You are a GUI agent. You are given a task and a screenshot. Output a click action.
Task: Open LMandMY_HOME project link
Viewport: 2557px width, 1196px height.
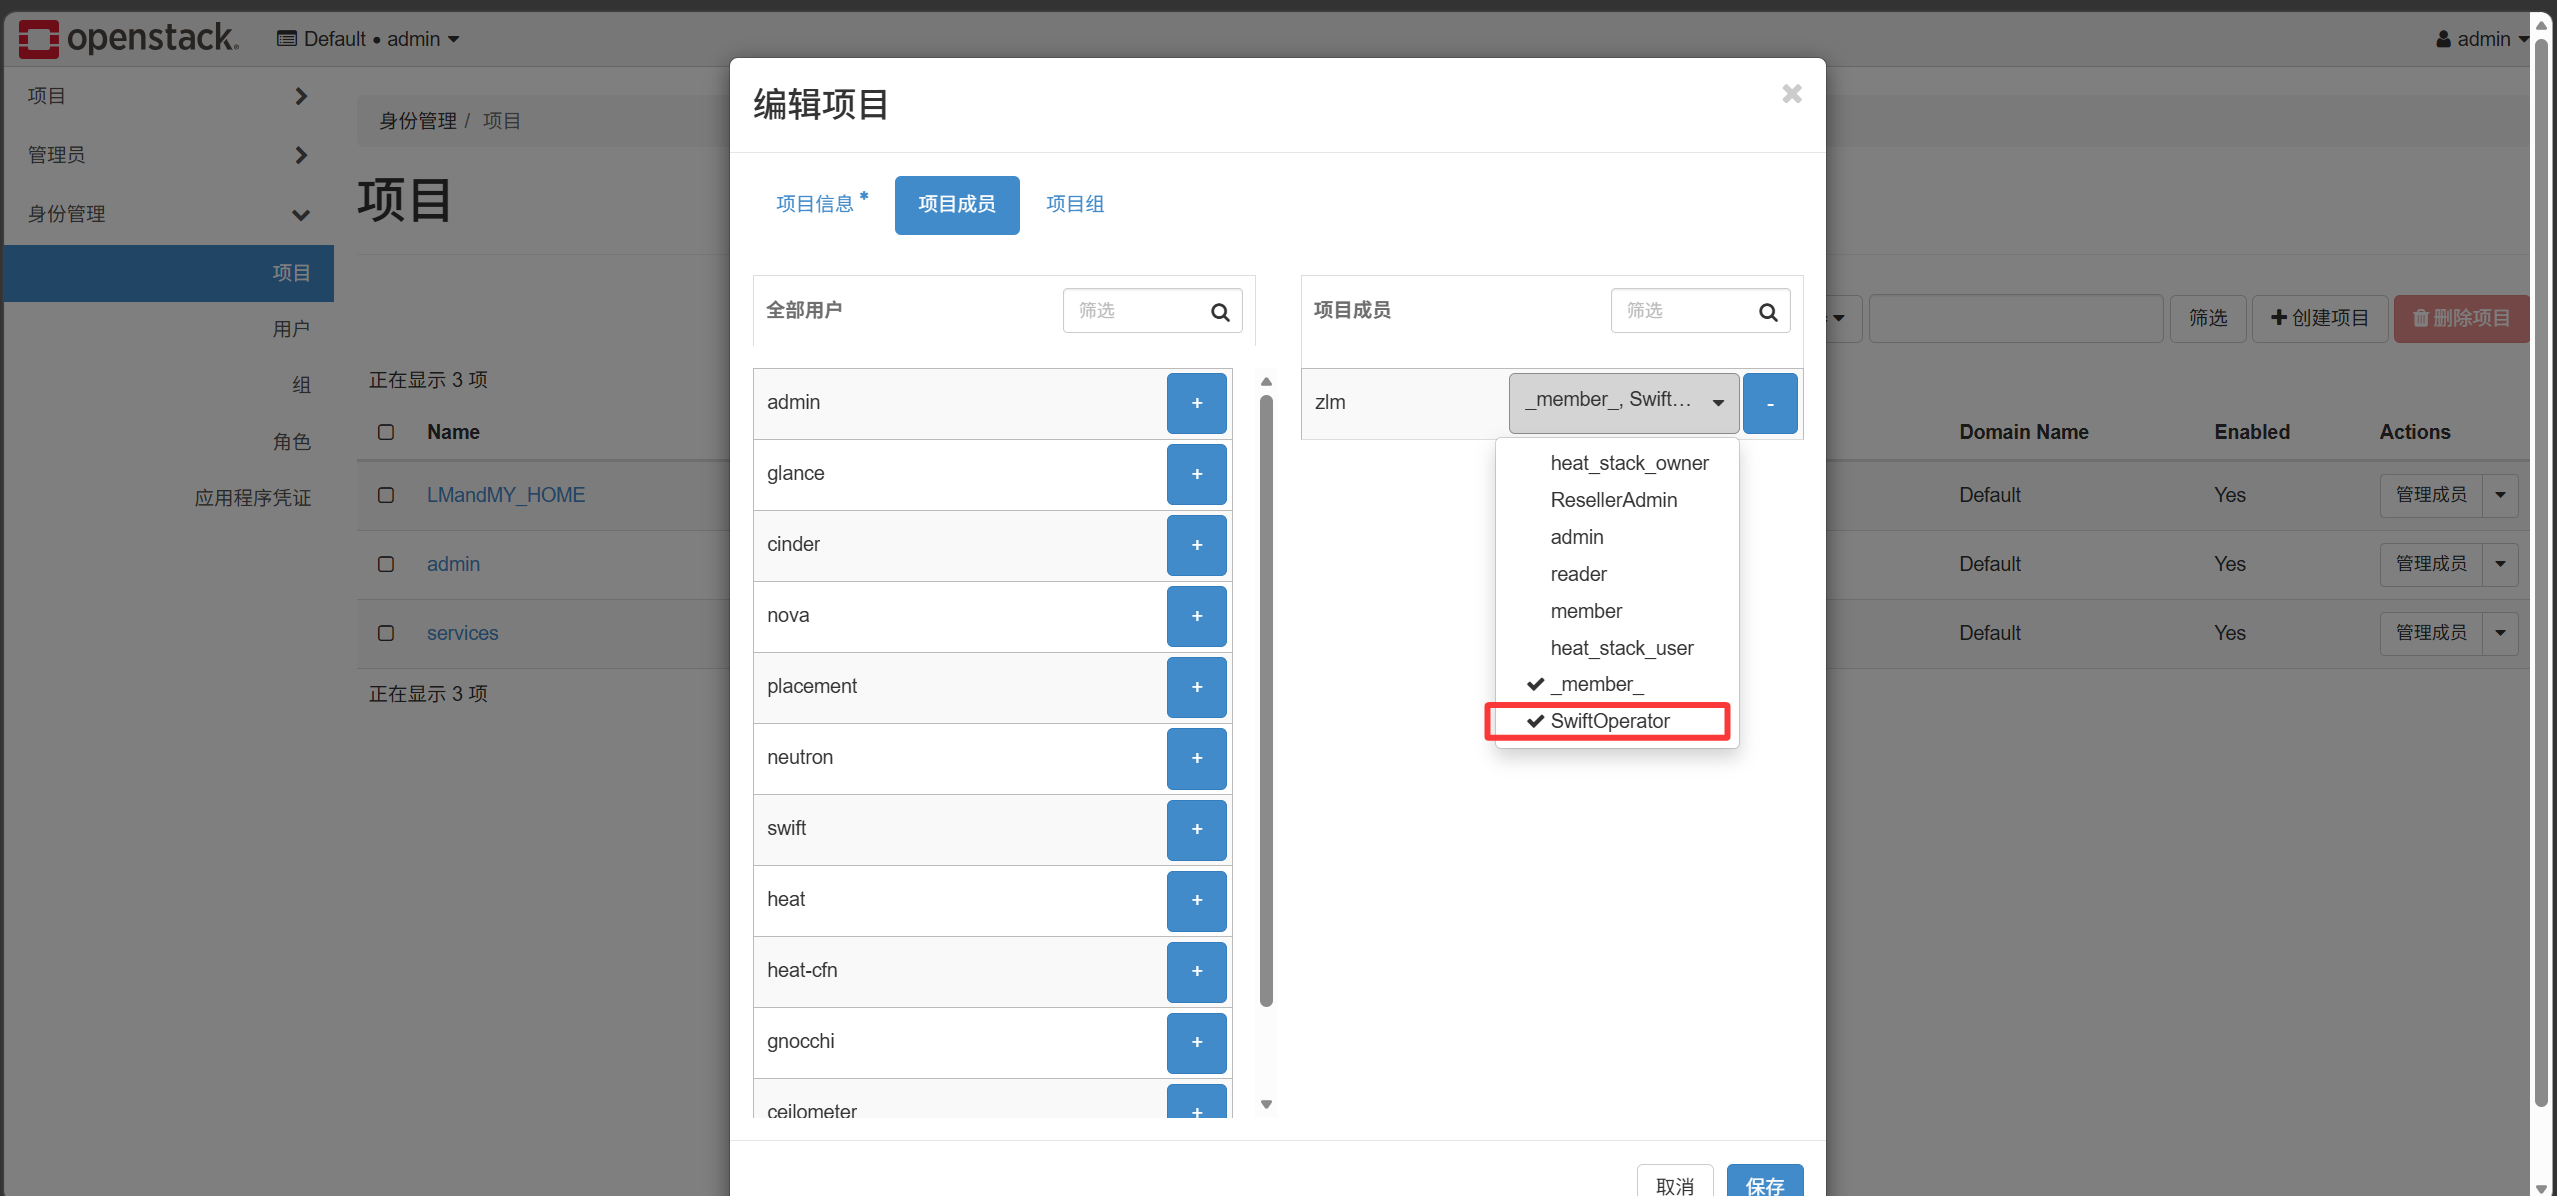pyautogui.click(x=506, y=495)
